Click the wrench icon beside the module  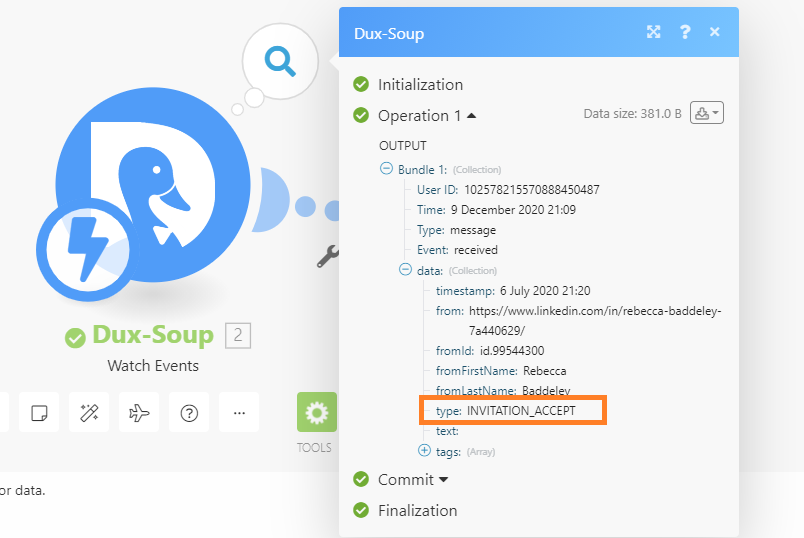(x=328, y=256)
